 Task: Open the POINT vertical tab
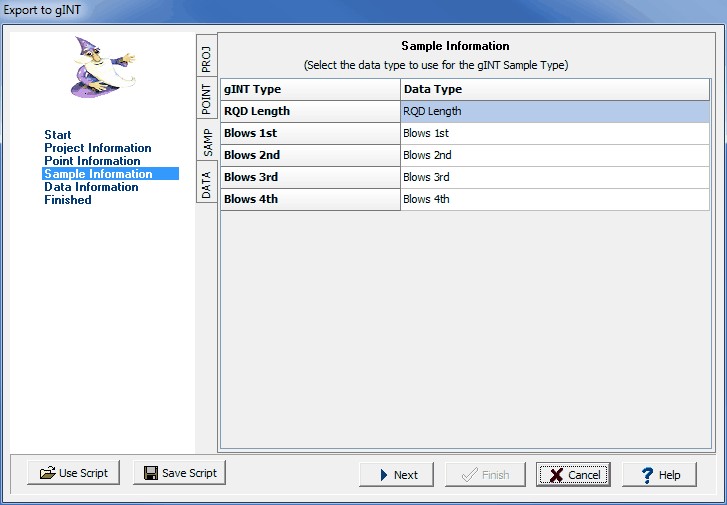tap(206, 101)
